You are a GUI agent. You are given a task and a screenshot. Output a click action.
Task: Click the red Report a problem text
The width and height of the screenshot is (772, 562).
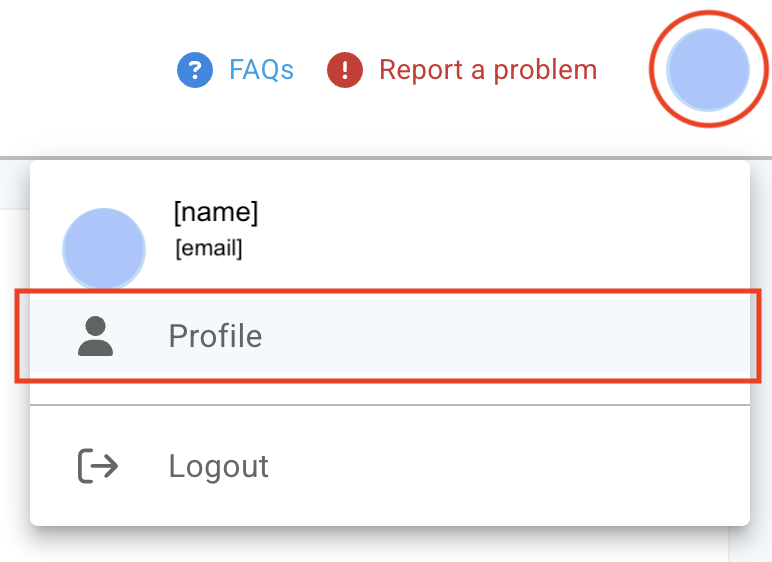pyautogui.click(x=488, y=70)
